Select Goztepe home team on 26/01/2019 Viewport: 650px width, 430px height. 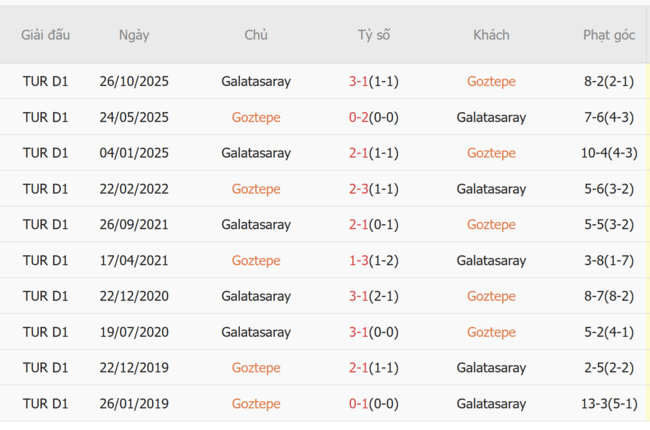pos(256,404)
